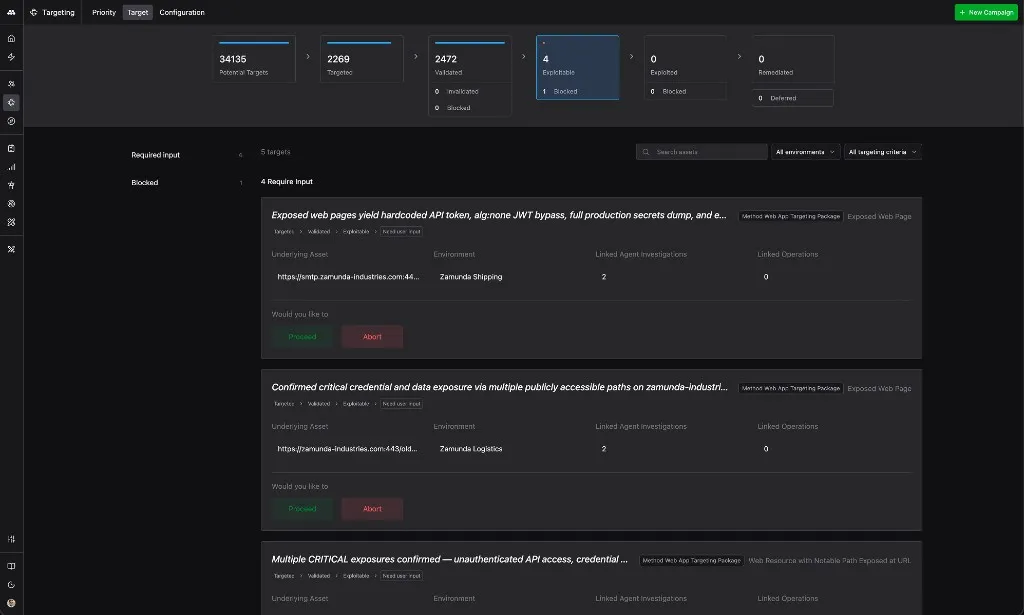This screenshot has width=1024, height=615.
Task: Select the 2472 Validated card
Action: click(x=470, y=59)
